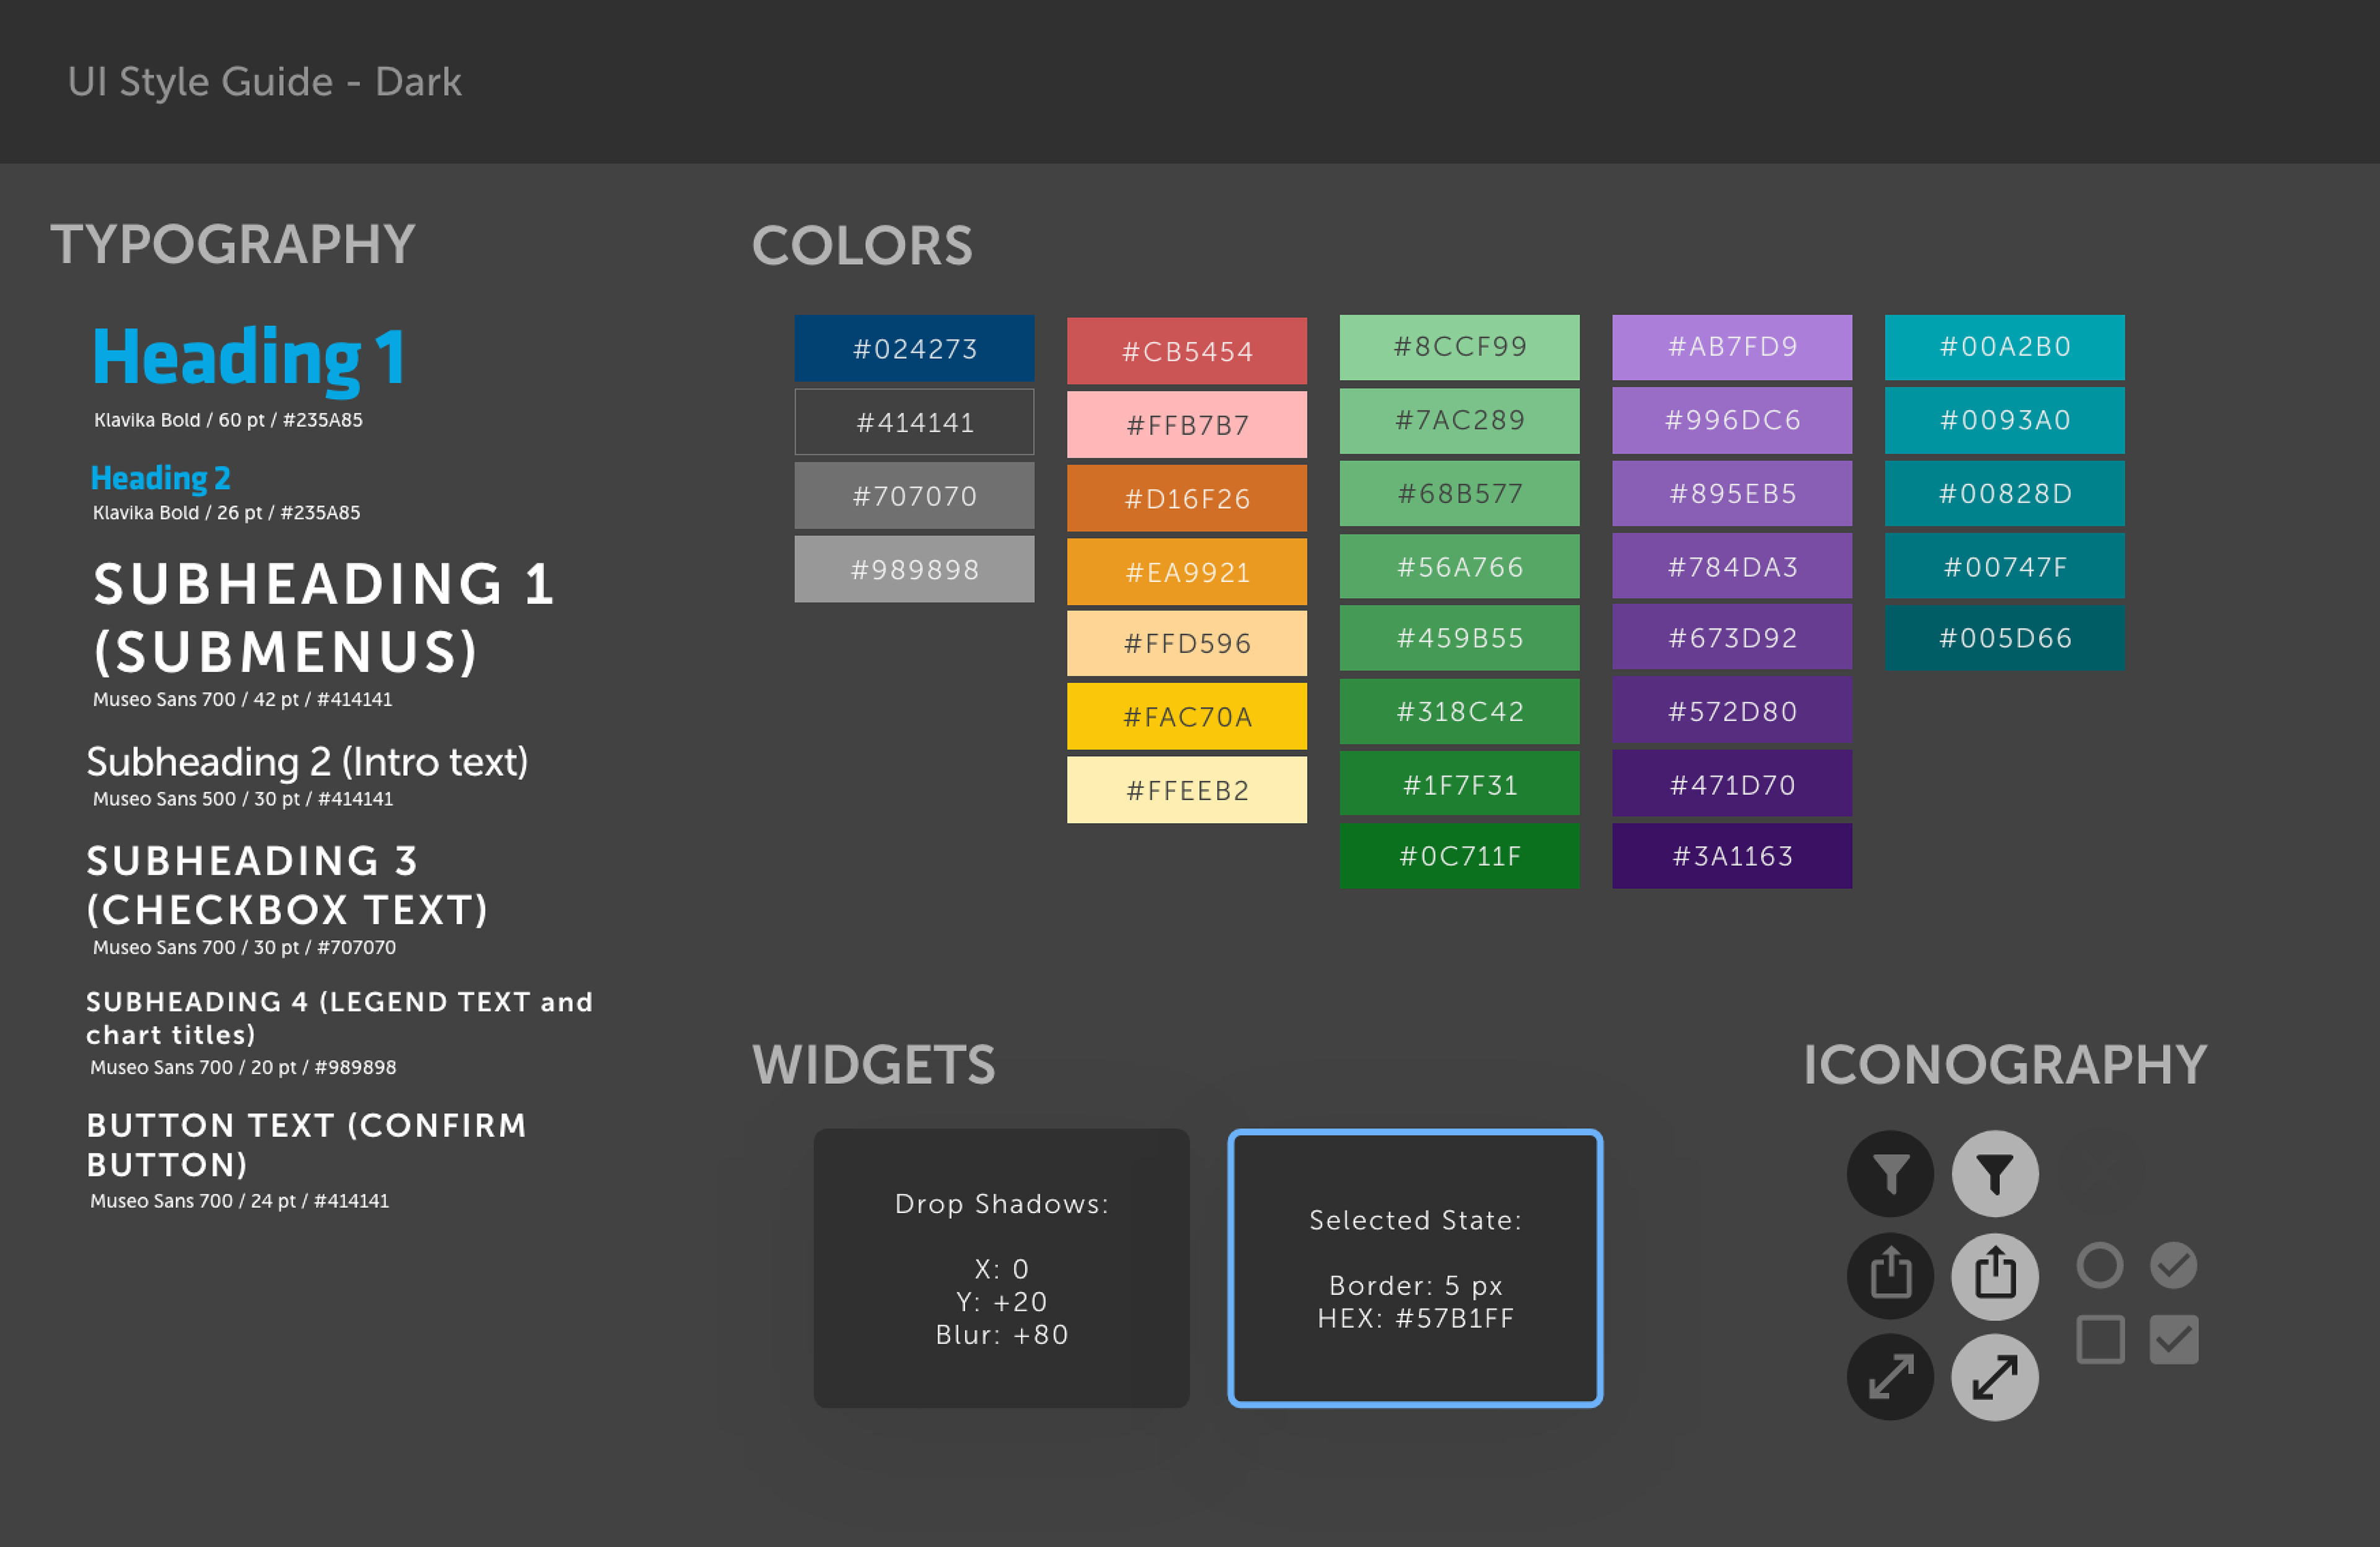Click the 'UI Style Guide - Dark' title
This screenshot has width=2380, height=1547.
coord(265,82)
